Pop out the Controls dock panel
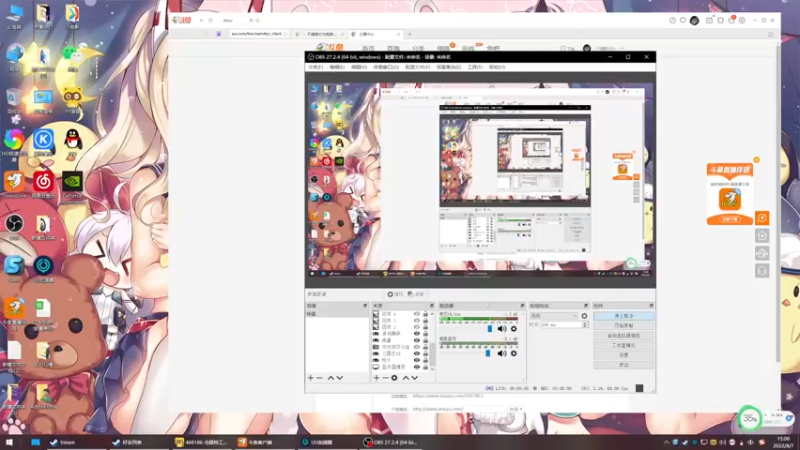The image size is (800, 450). pos(651,306)
